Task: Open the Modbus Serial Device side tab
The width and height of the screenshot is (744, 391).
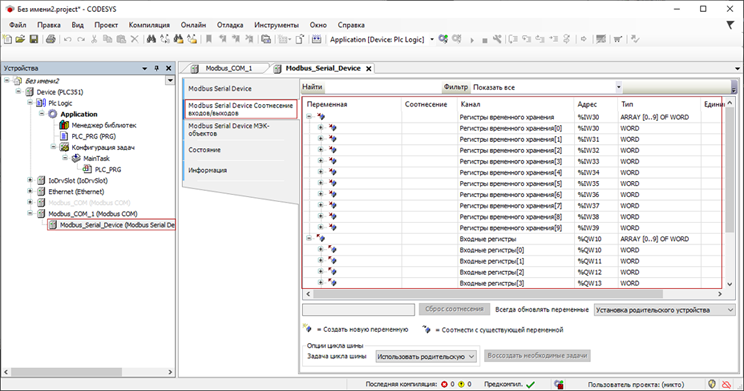Action: click(240, 89)
